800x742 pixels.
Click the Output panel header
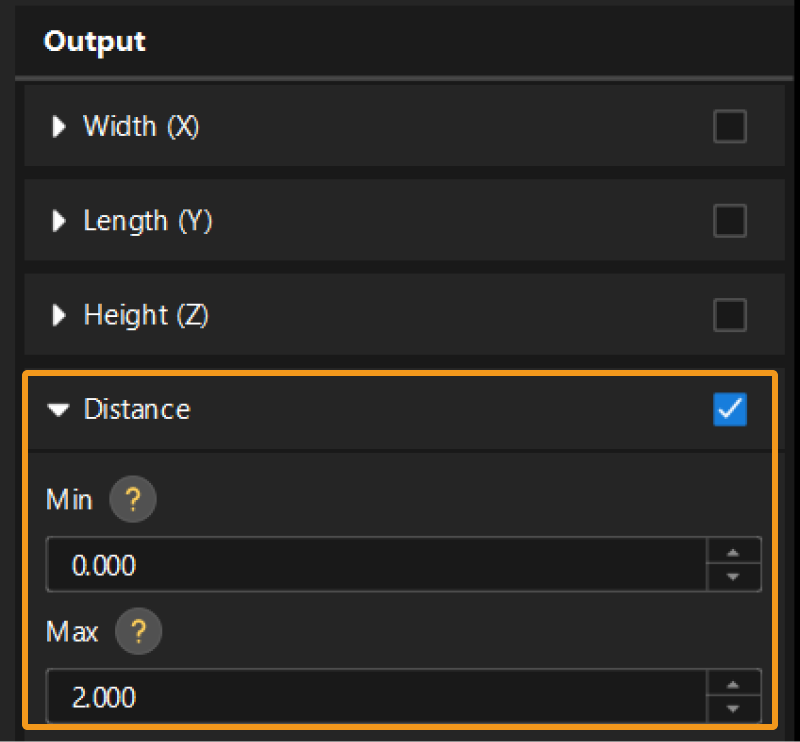(95, 42)
